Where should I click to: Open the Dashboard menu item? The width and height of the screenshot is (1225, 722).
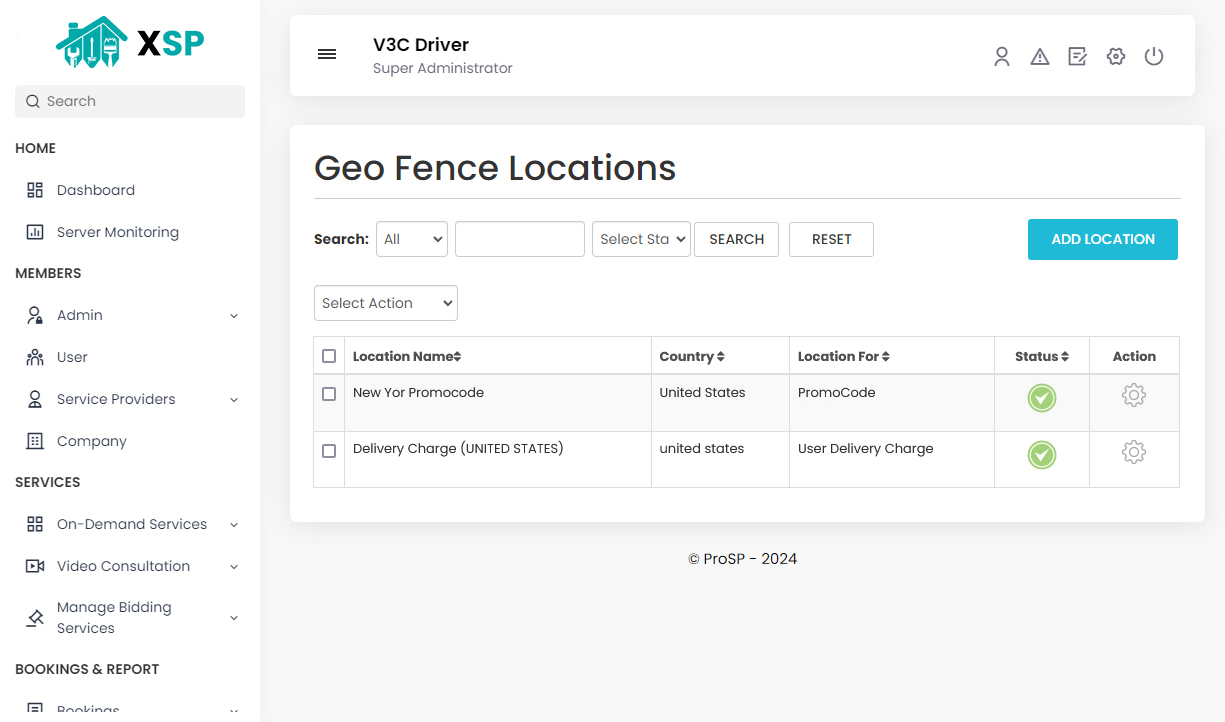(95, 189)
